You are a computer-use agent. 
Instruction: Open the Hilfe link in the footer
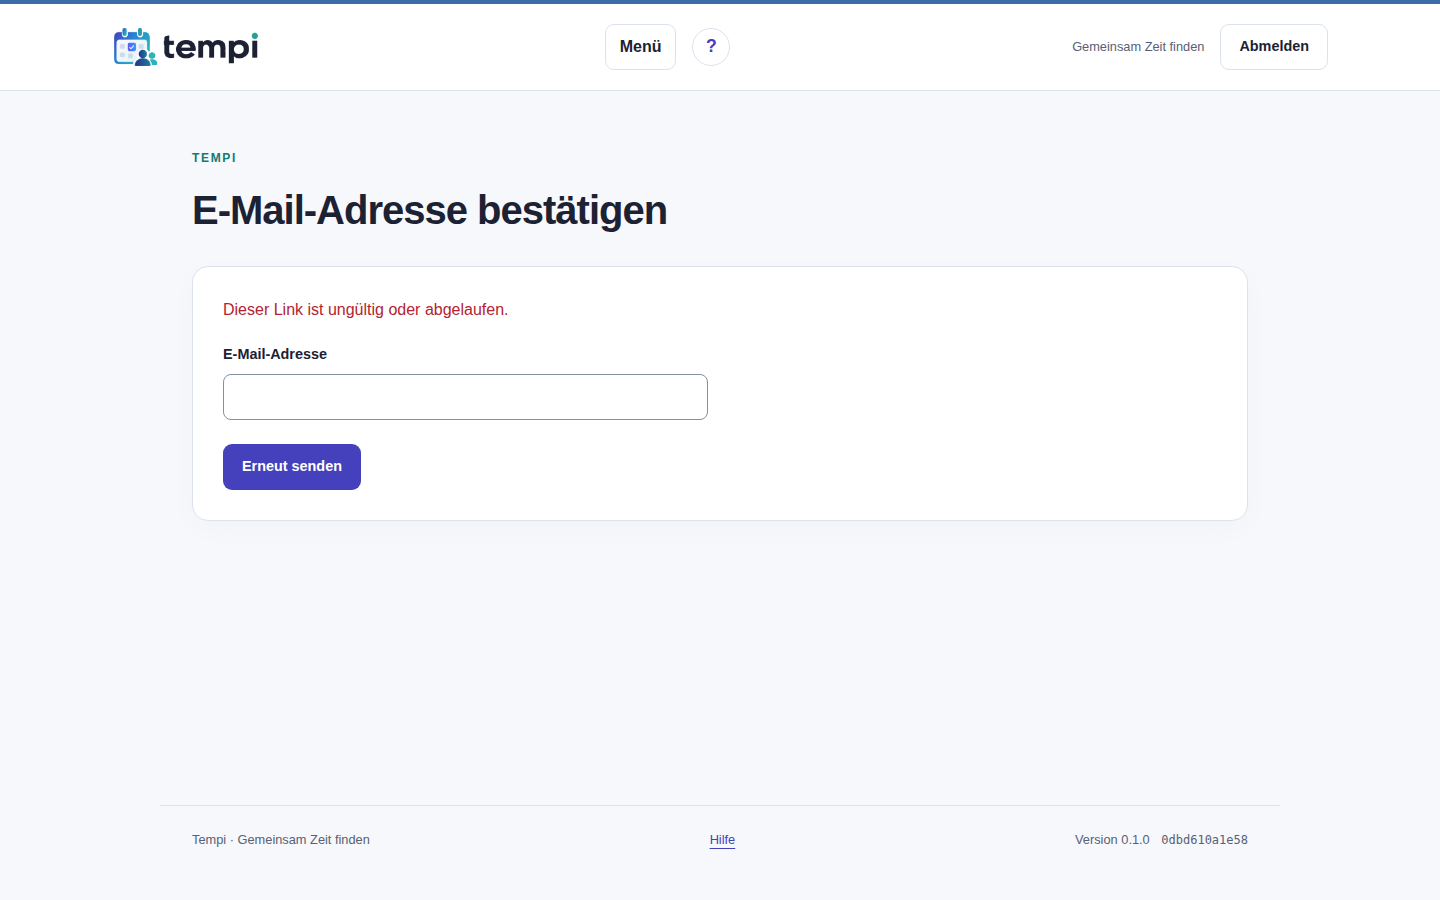(x=722, y=840)
